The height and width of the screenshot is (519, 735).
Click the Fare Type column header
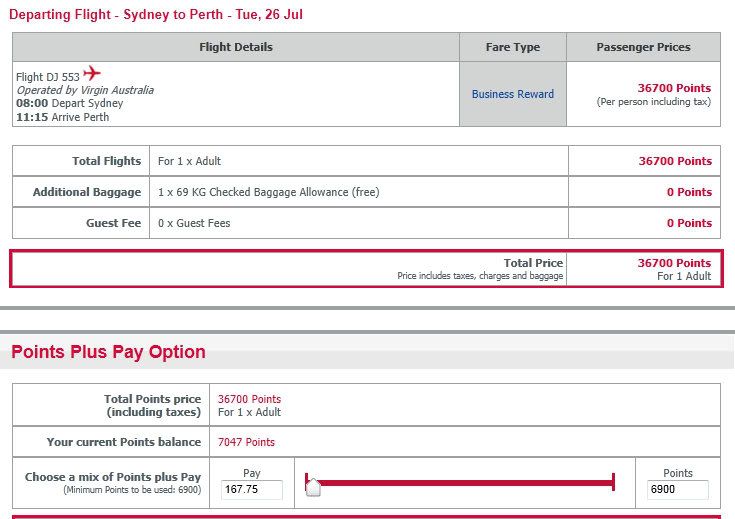coord(513,47)
